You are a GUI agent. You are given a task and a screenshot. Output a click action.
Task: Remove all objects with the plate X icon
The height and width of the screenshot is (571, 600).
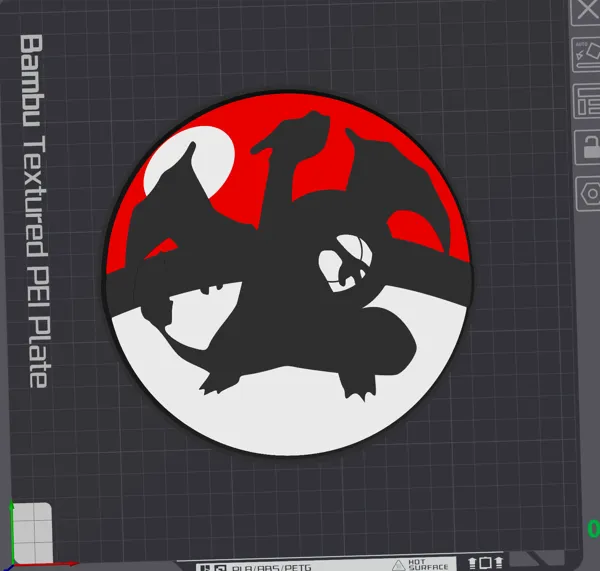(586, 11)
